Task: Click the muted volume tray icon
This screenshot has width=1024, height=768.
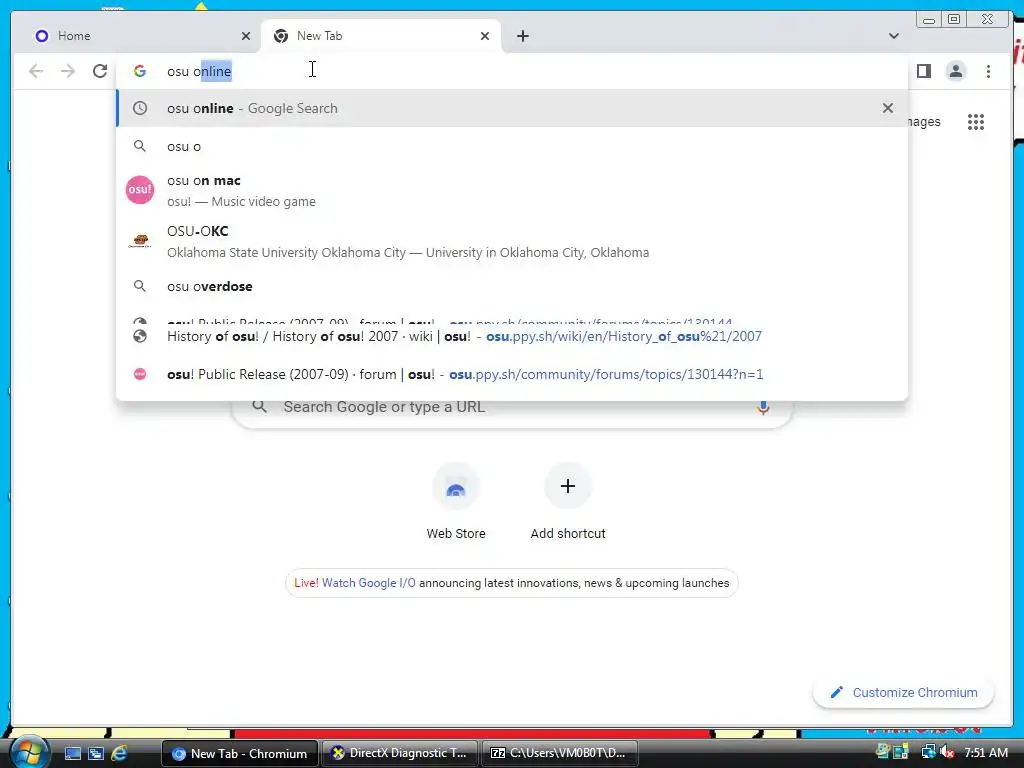Action: pos(947,753)
